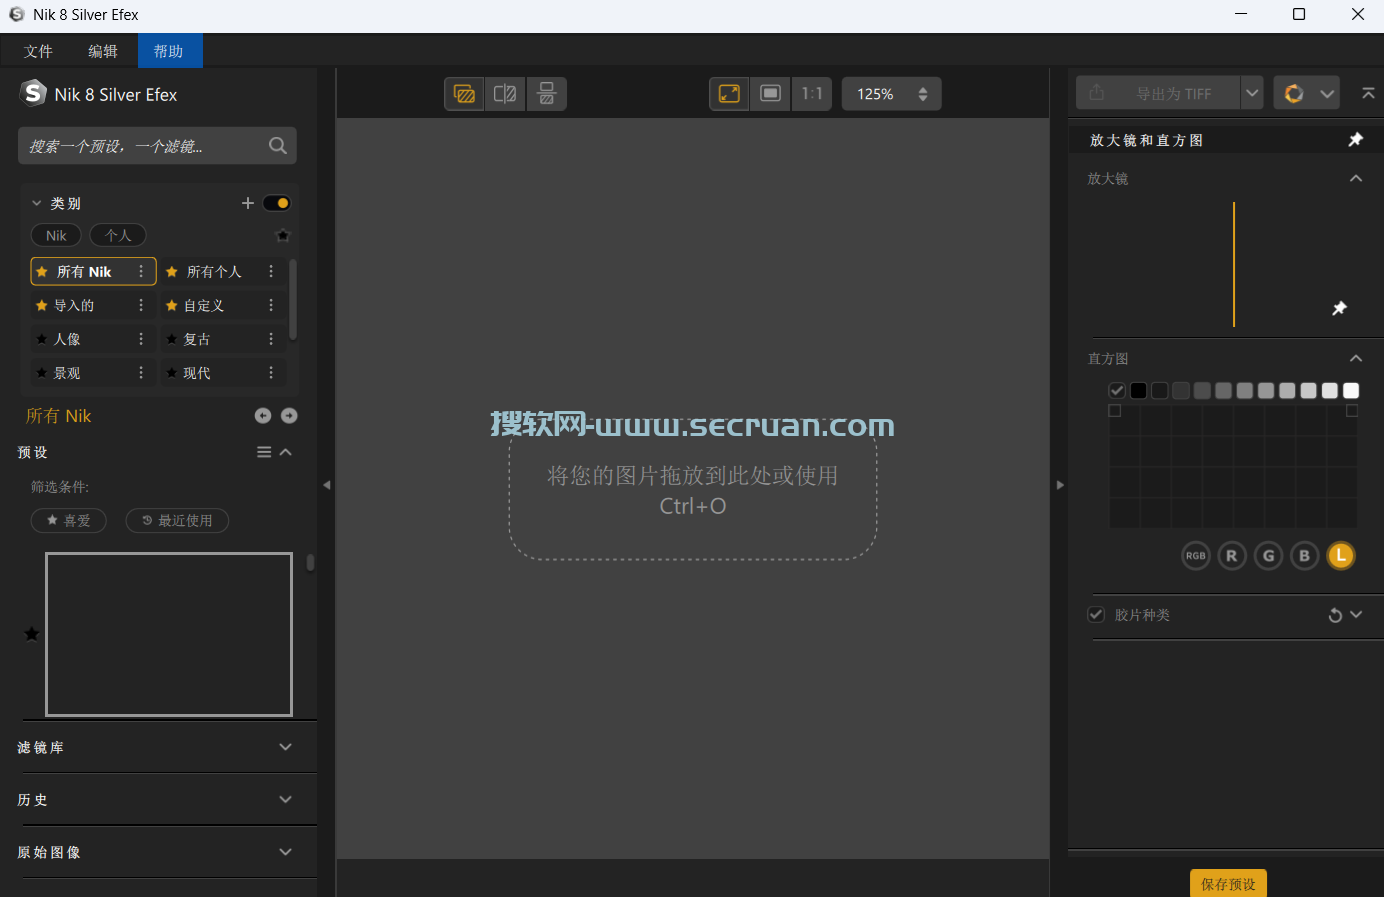
Task: Open options menu for 所有 Nik category
Action: [141, 271]
